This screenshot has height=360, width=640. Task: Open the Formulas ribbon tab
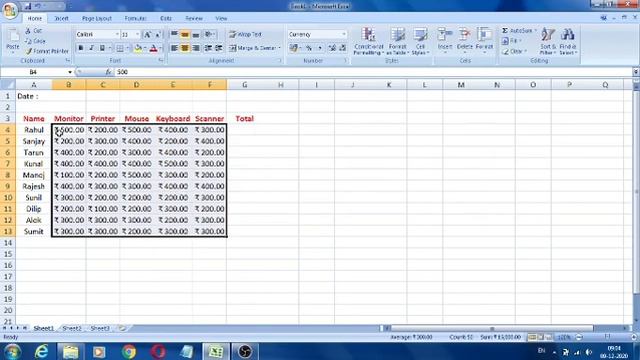click(x=135, y=18)
